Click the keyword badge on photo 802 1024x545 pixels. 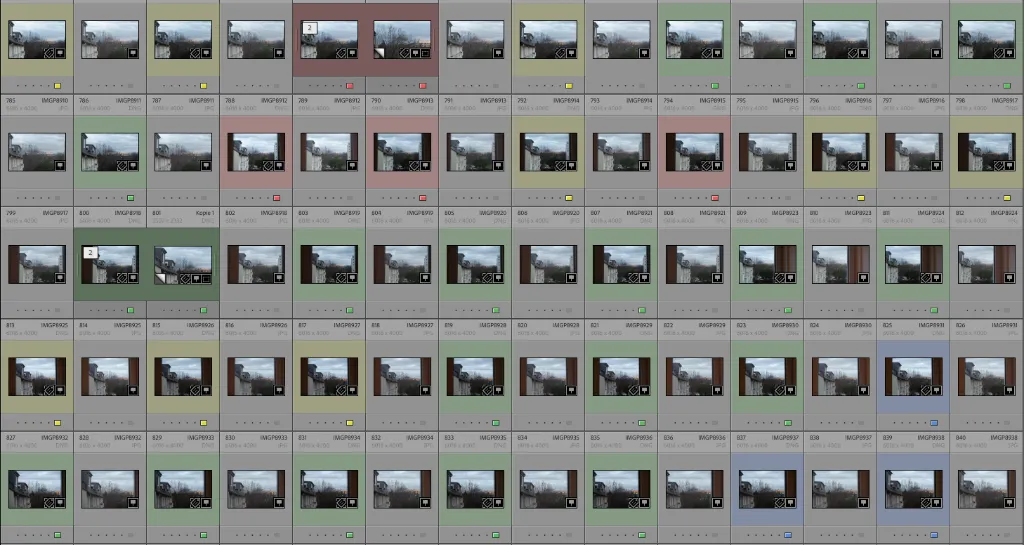[279, 278]
